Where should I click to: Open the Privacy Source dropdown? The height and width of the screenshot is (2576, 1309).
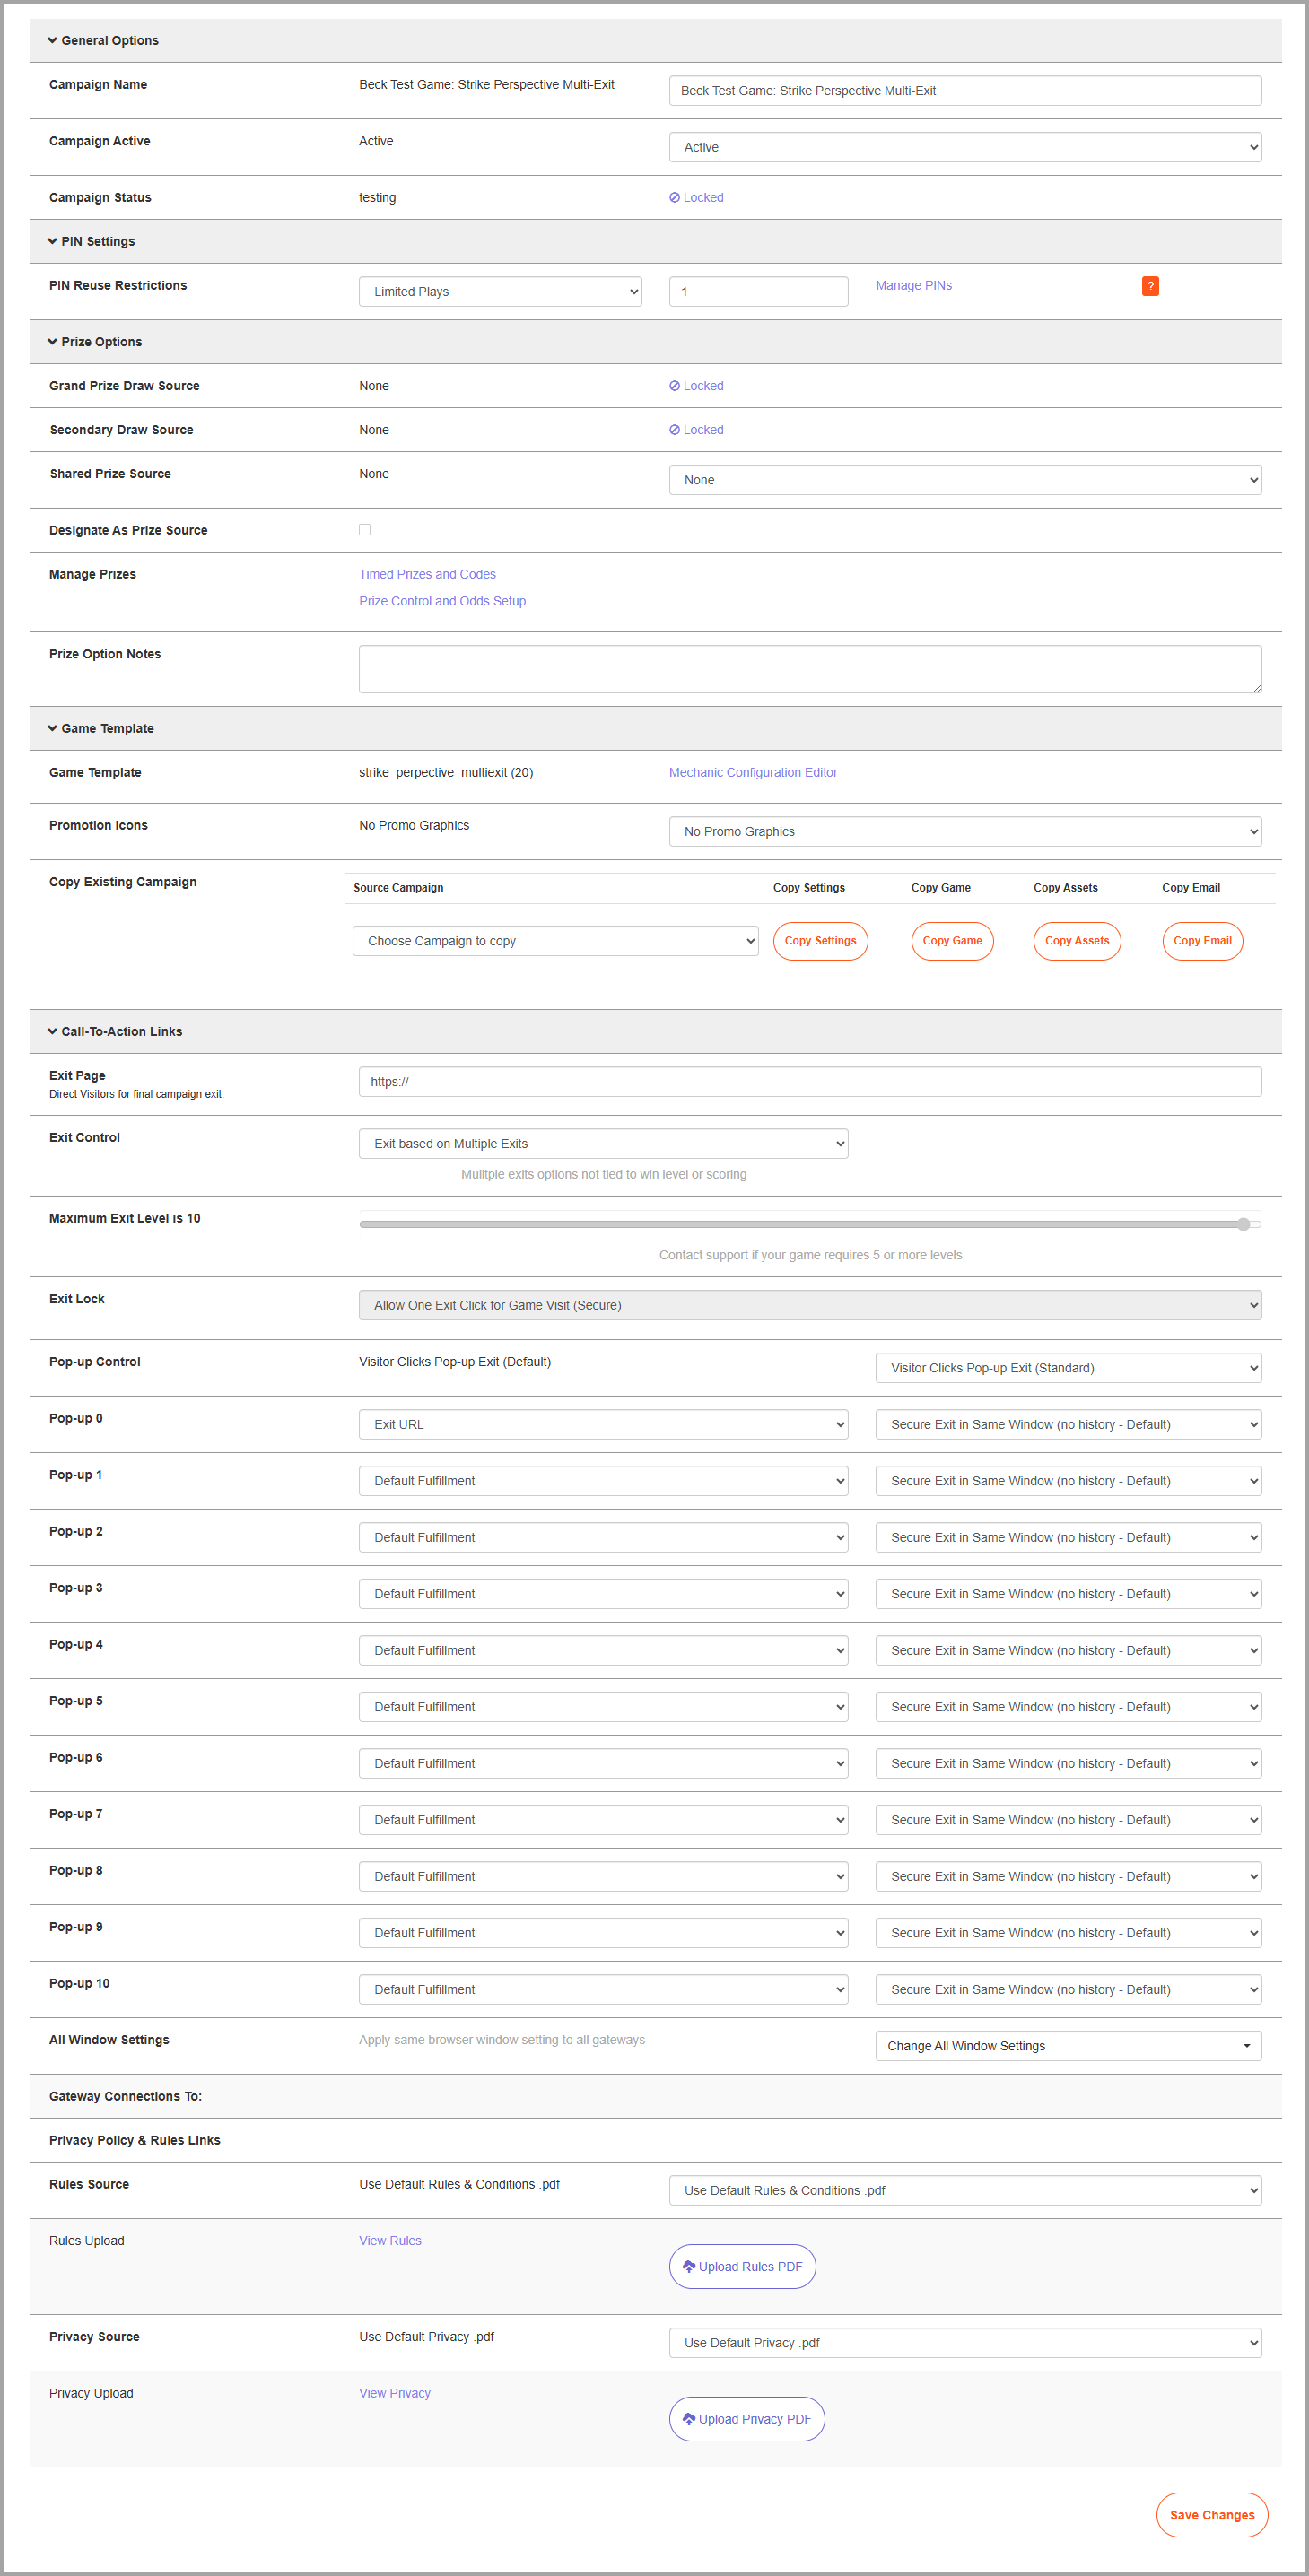(965, 2343)
